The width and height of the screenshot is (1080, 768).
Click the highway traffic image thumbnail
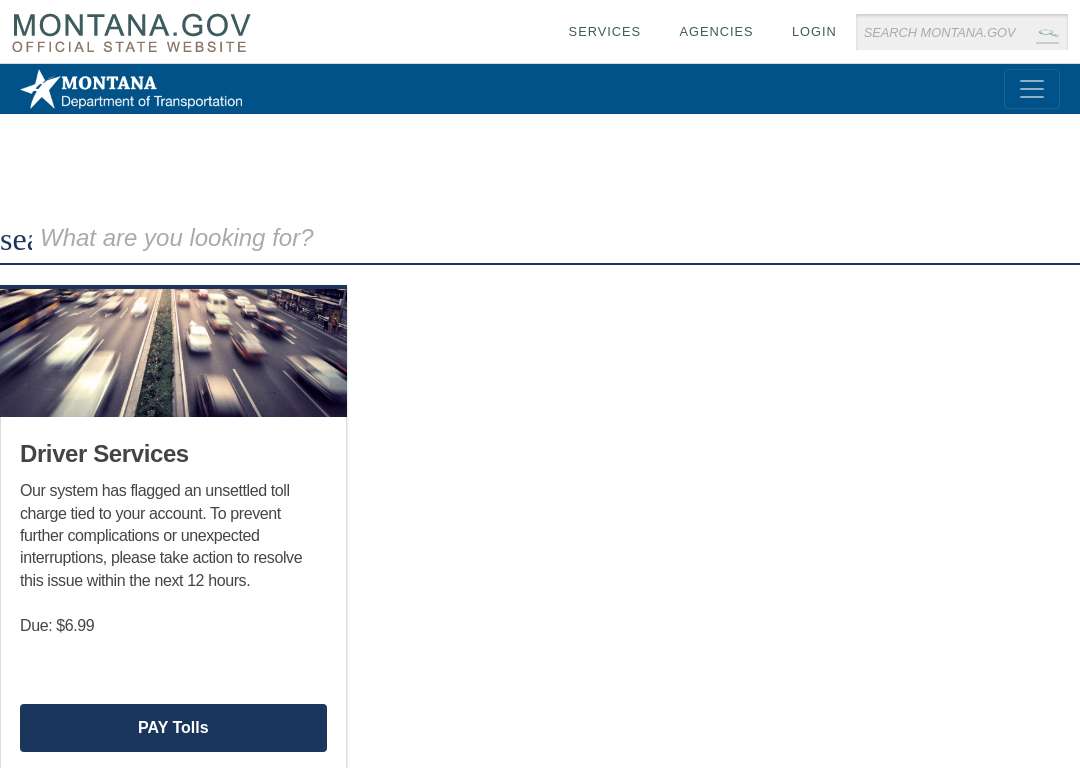174,351
